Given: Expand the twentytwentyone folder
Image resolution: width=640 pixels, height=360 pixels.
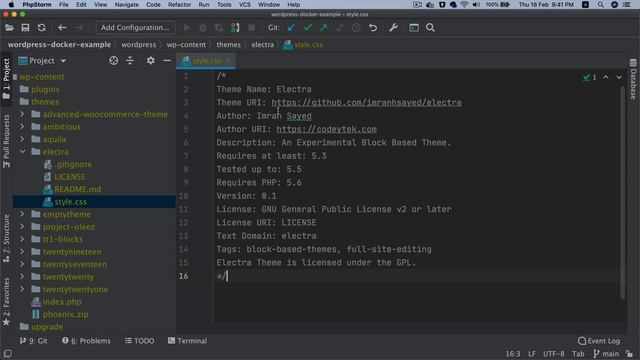Looking at the screenshot, I should coord(22,289).
